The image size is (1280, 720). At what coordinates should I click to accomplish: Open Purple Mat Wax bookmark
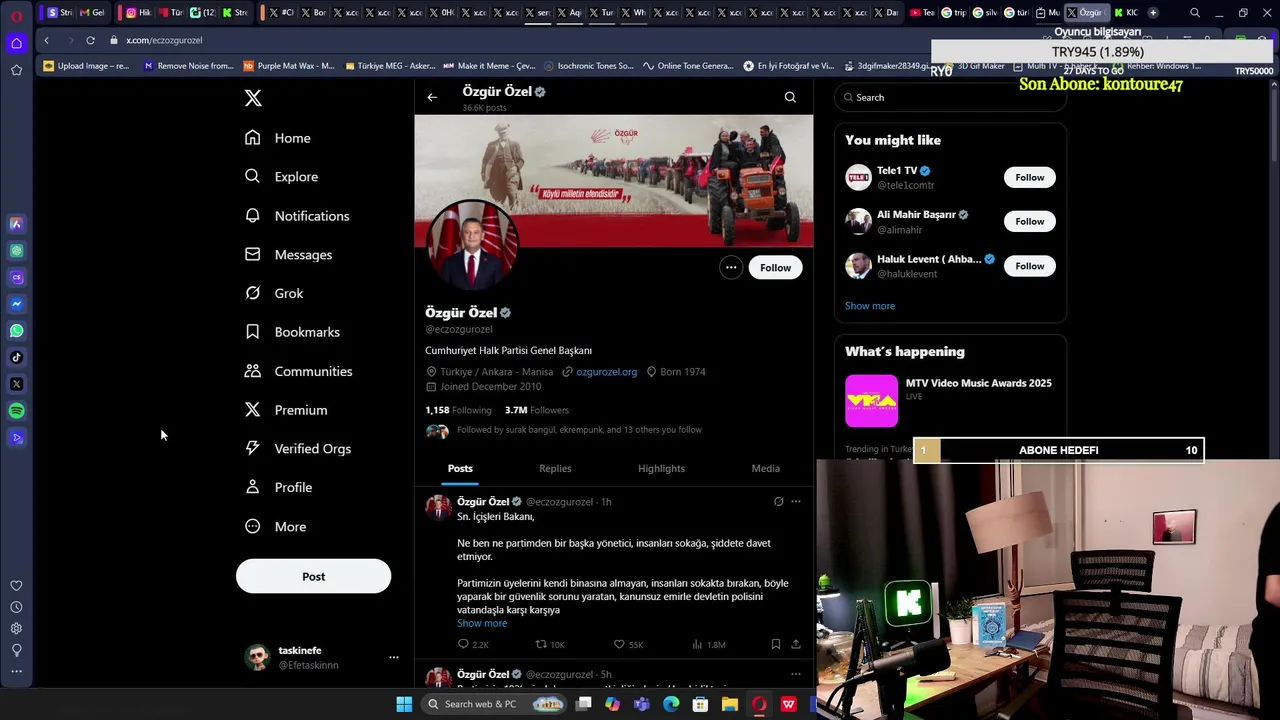(289, 66)
